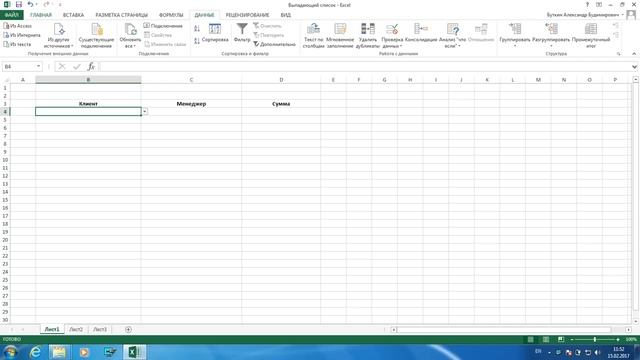Launch Текст по столбцам wizard

313,36
